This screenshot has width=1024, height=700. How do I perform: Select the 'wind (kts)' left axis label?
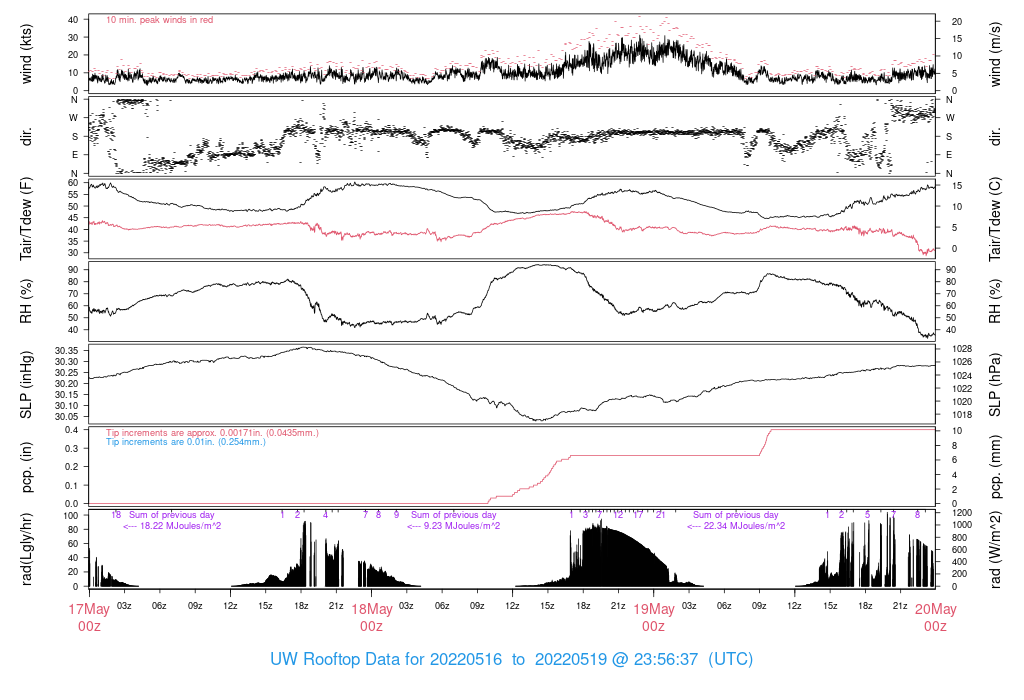coord(26,54)
